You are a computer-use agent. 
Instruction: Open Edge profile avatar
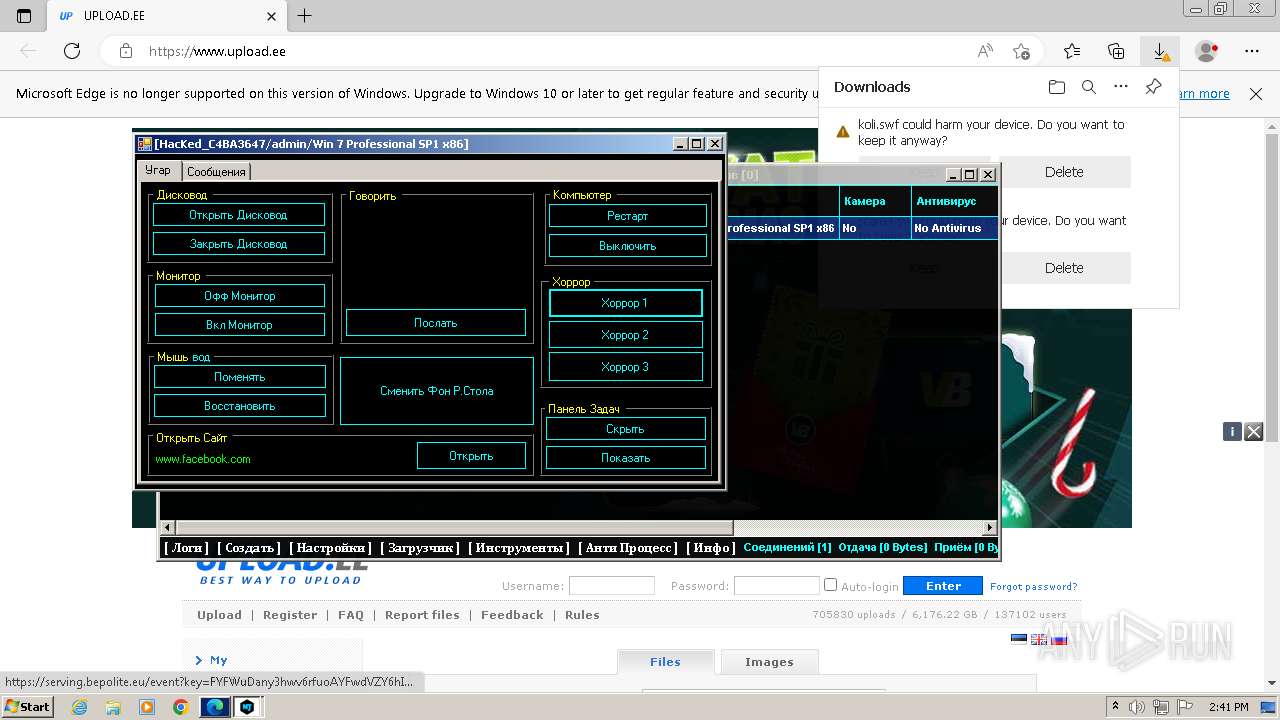(1207, 51)
